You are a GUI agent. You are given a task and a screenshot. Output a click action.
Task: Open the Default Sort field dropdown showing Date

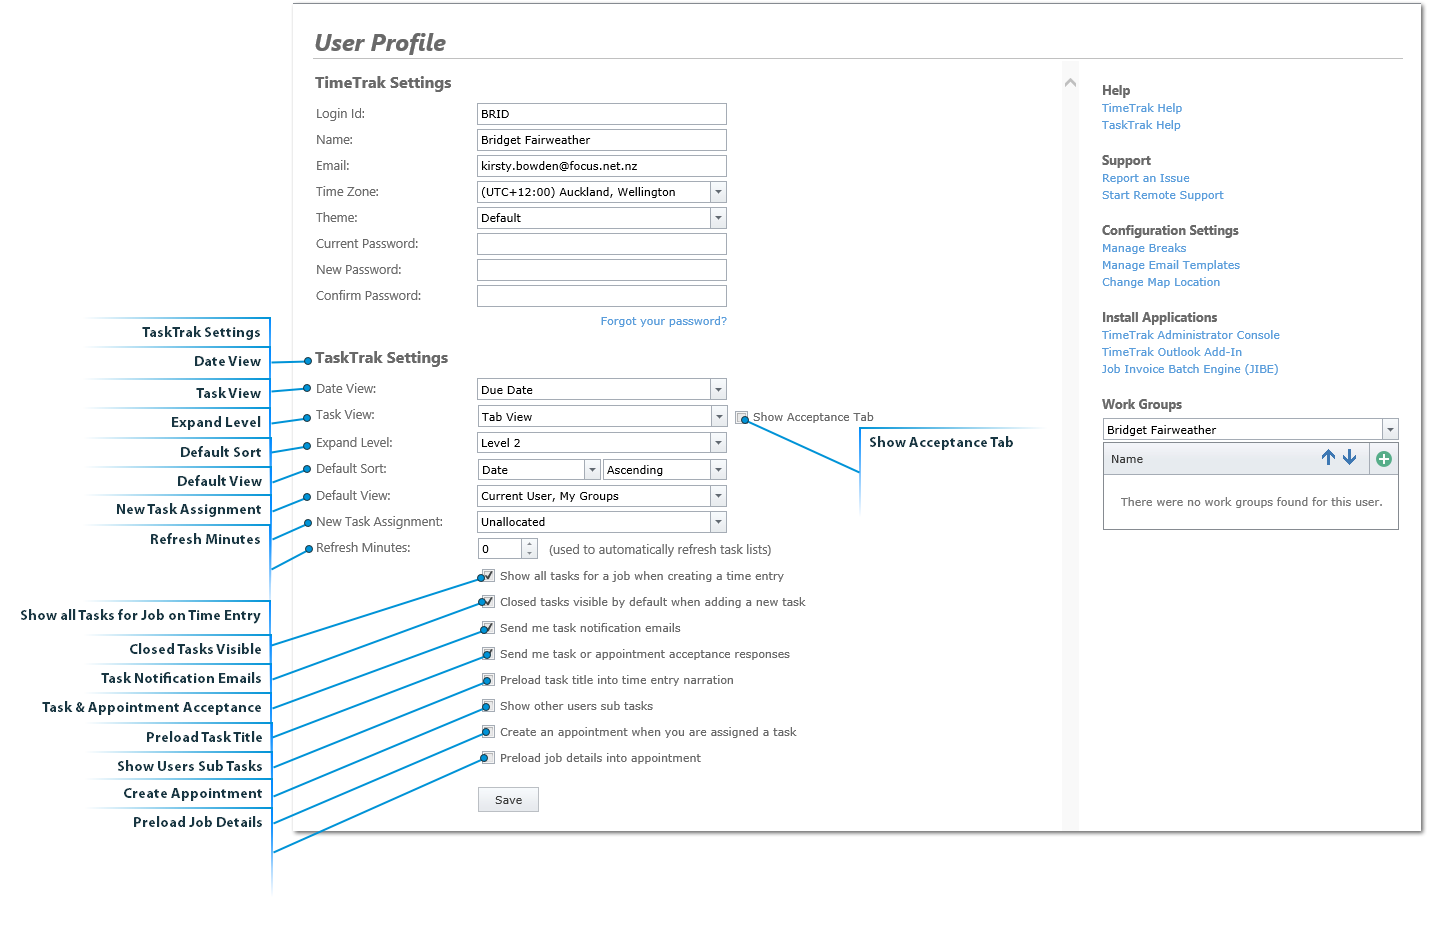coord(592,470)
